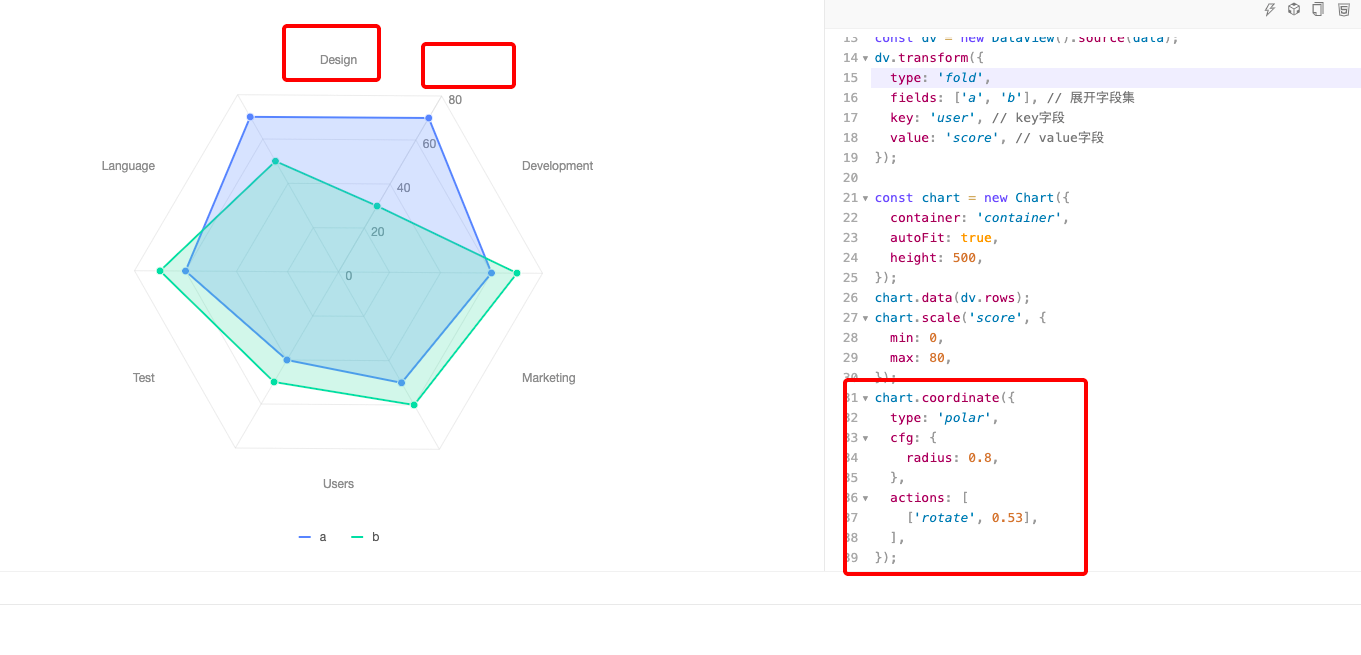Copy the code using the copy icon
The width and height of the screenshot is (1361, 655).
pyautogui.click(x=1318, y=9)
